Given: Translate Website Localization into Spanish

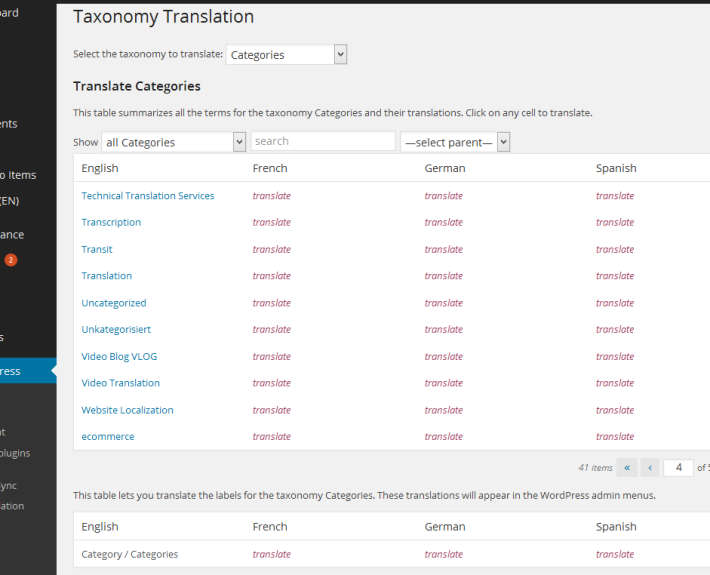Looking at the screenshot, I should click(x=615, y=410).
